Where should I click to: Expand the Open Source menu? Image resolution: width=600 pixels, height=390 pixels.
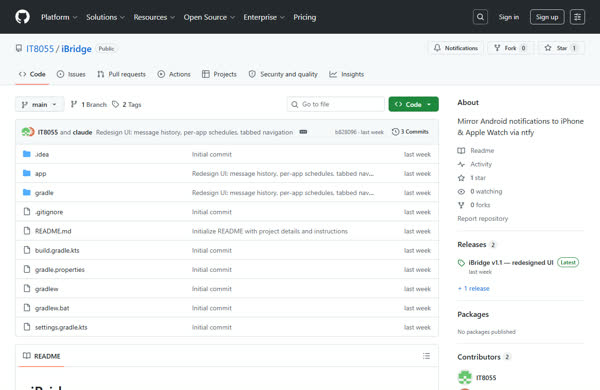pos(209,17)
